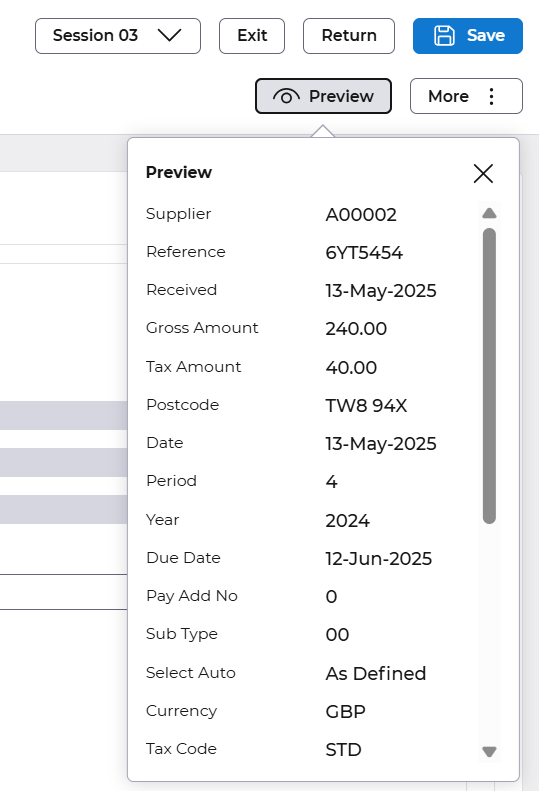The height and width of the screenshot is (791, 539).
Task: Toggle the Preview panel button
Action: pos(324,96)
